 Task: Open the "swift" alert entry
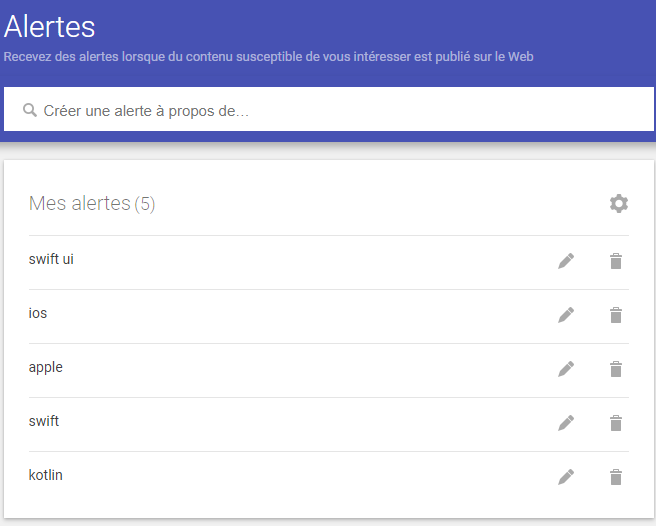(44, 422)
